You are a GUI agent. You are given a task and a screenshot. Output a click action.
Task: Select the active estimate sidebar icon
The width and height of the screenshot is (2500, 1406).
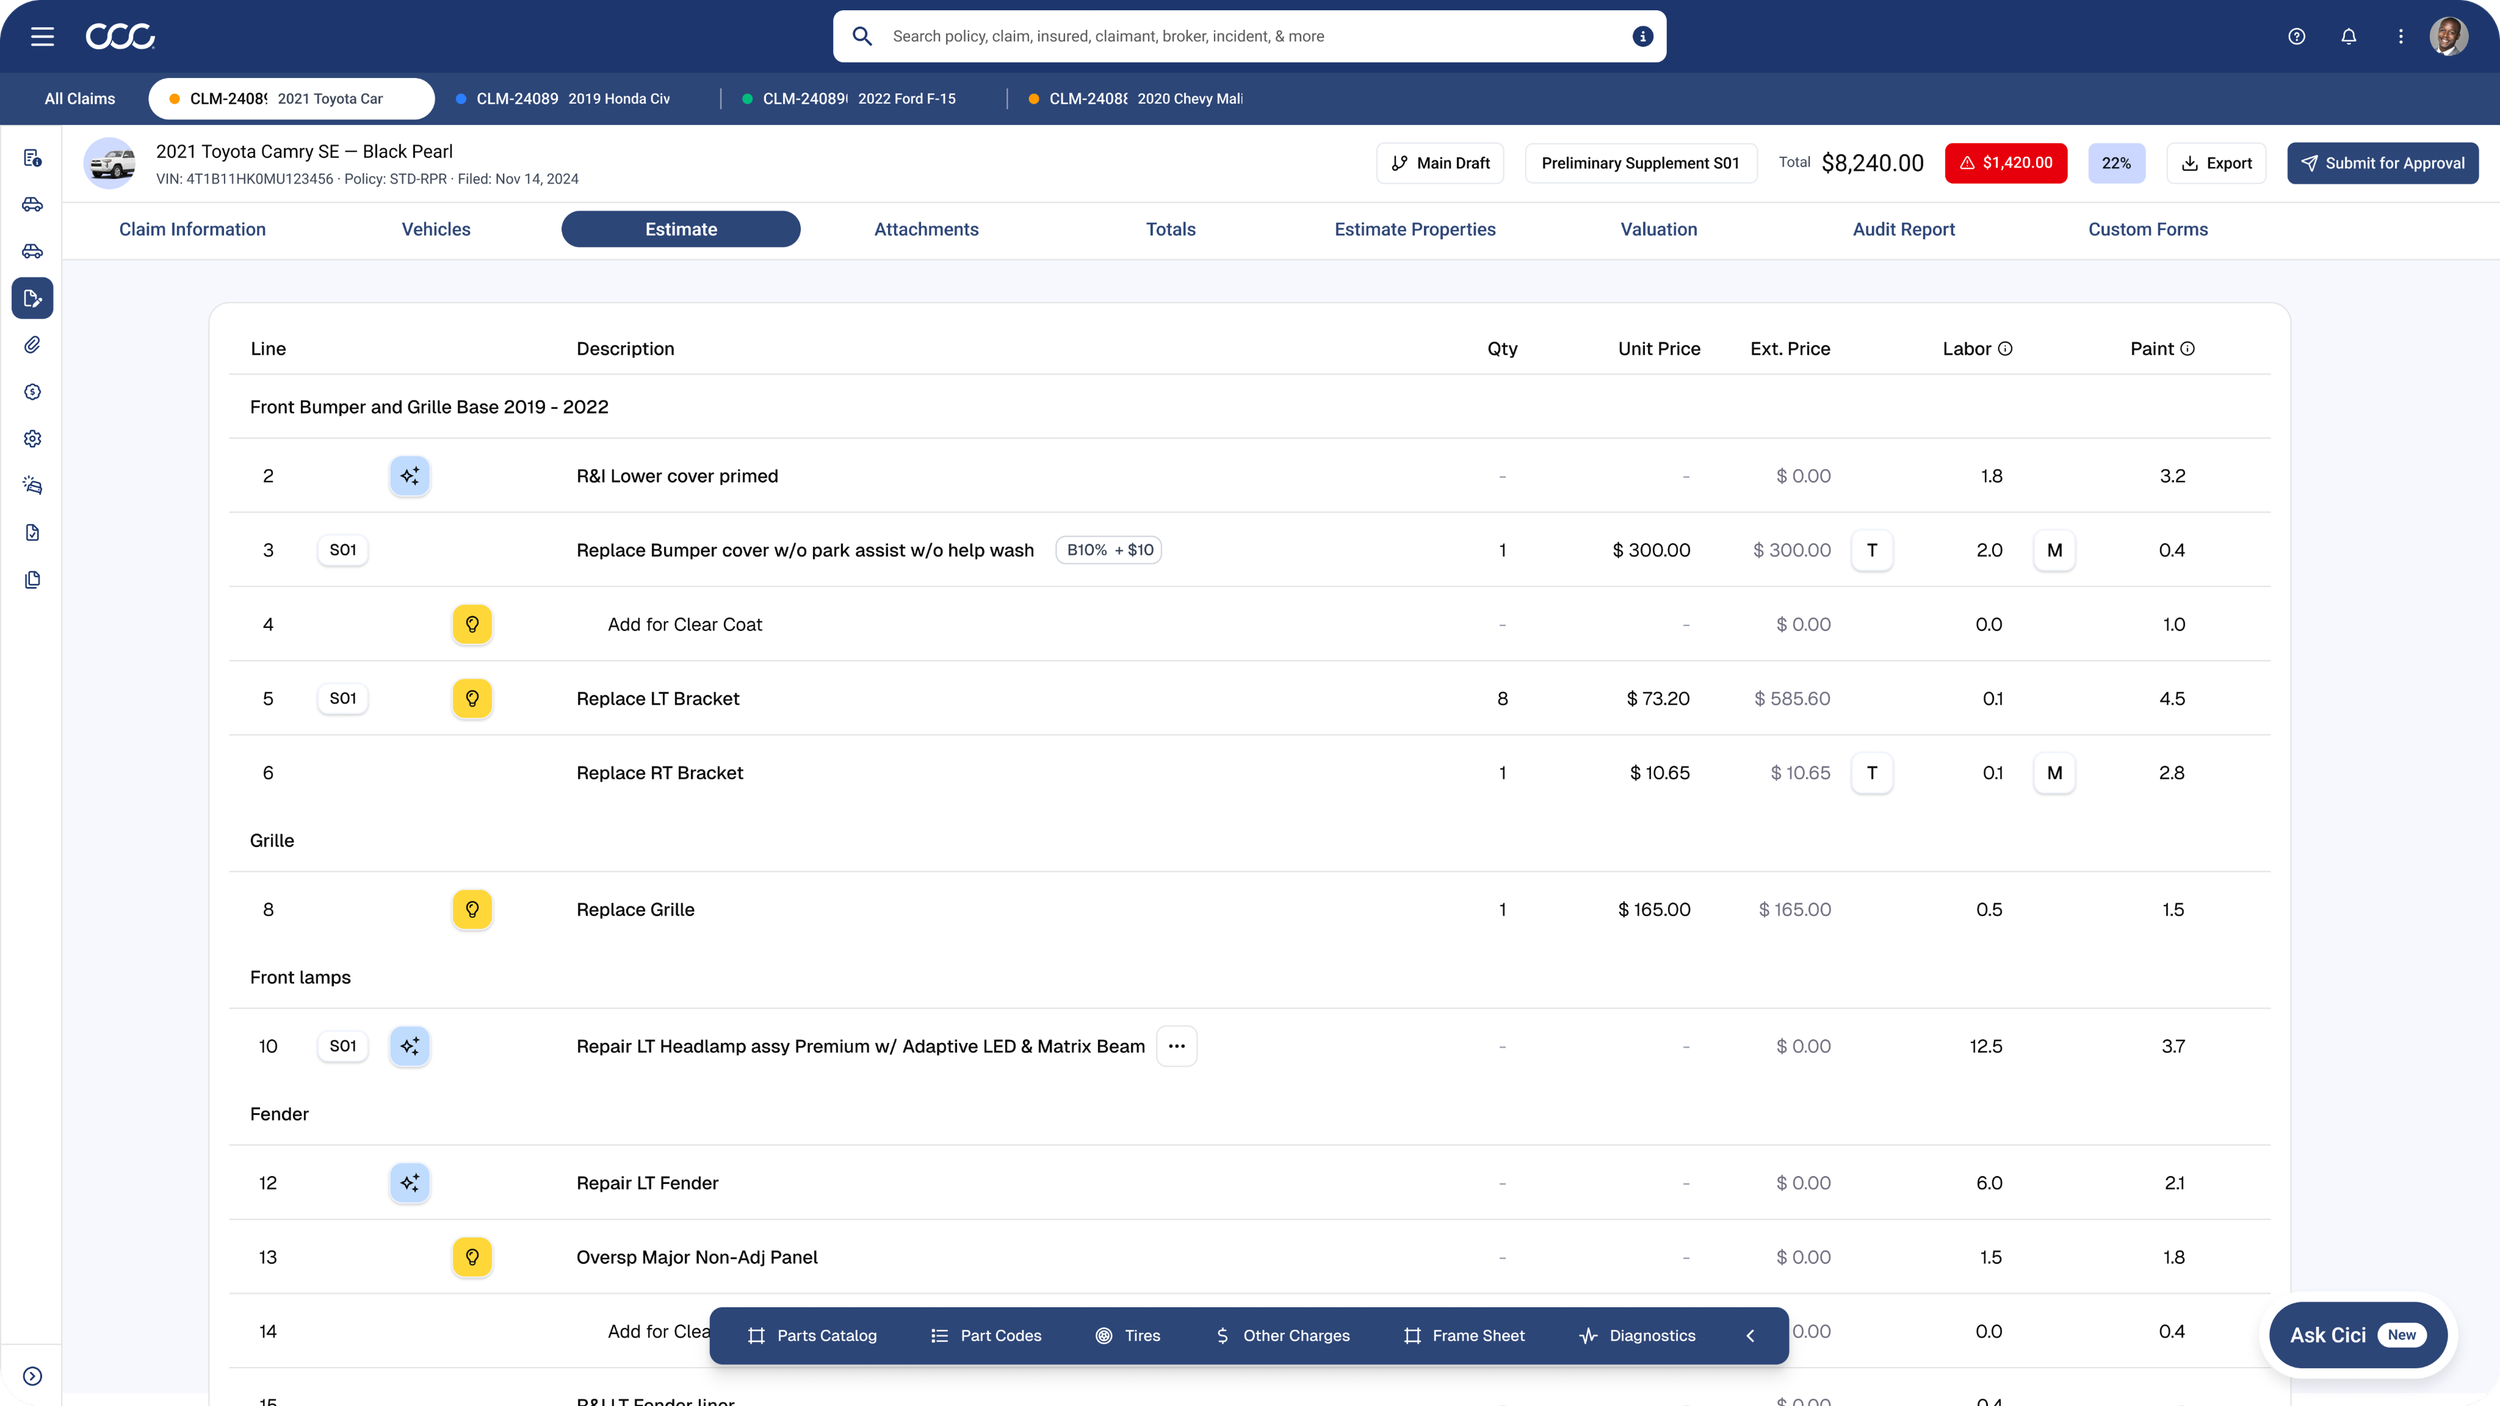point(32,298)
